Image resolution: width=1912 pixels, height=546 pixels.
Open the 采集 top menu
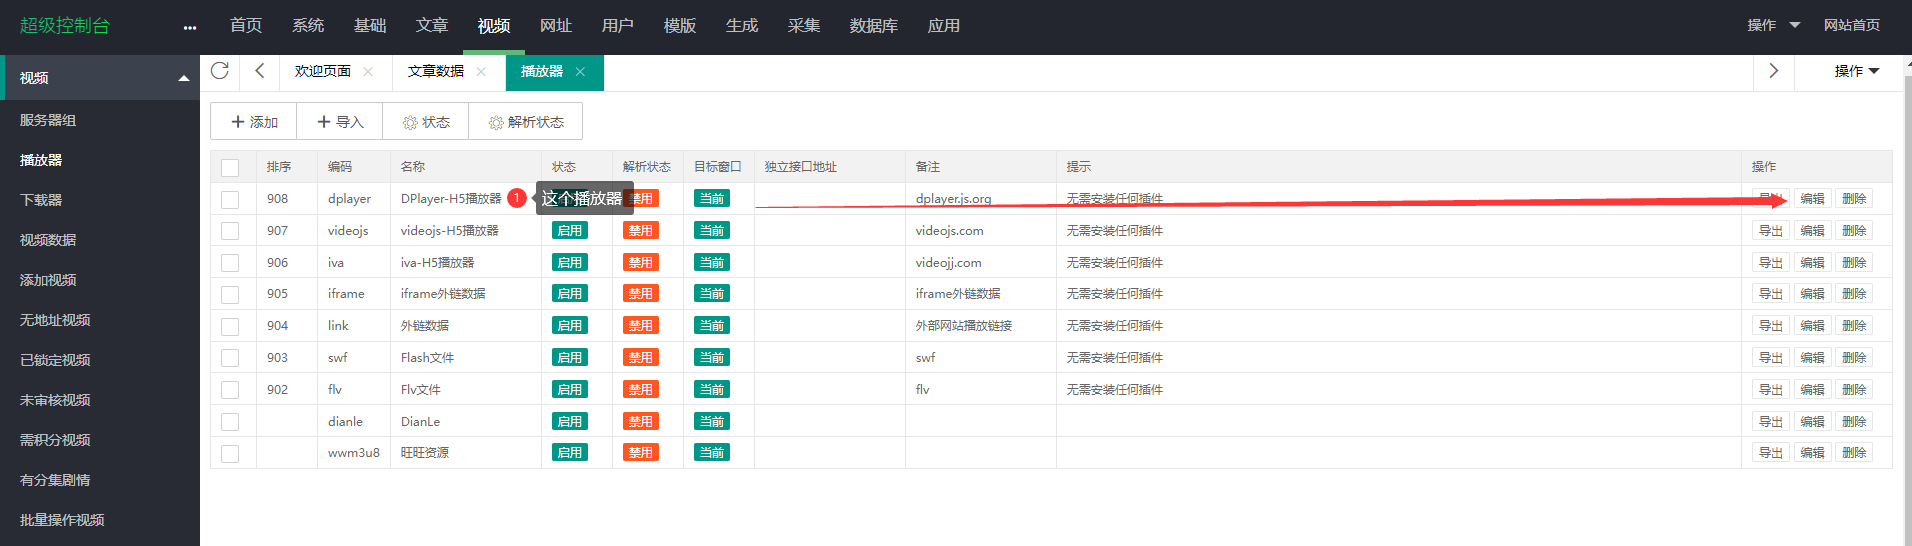click(x=803, y=26)
